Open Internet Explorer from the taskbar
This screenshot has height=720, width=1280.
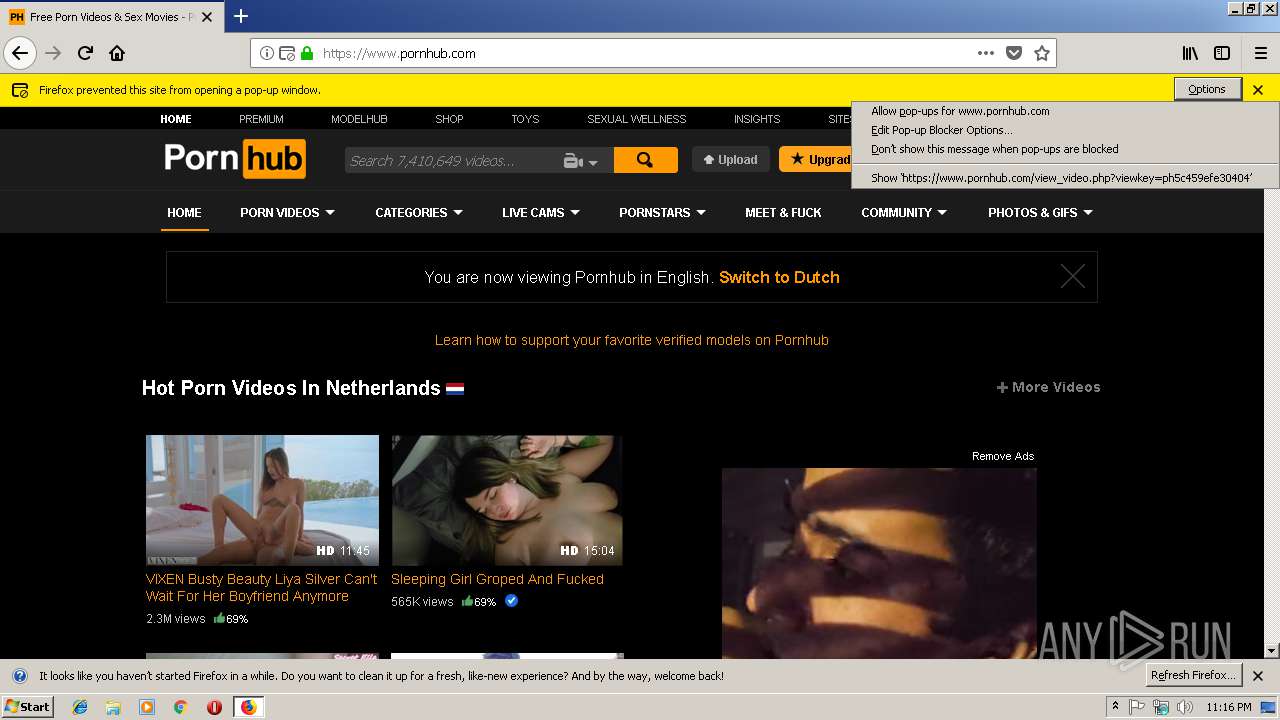80,707
